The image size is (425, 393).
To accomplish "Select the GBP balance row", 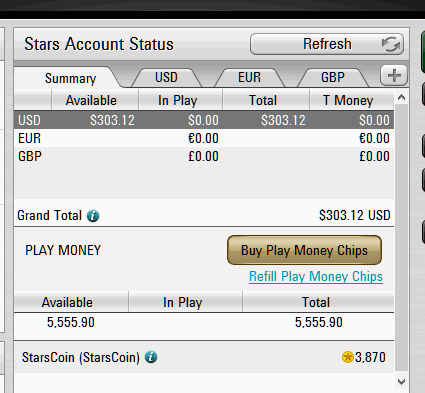I will (204, 156).
